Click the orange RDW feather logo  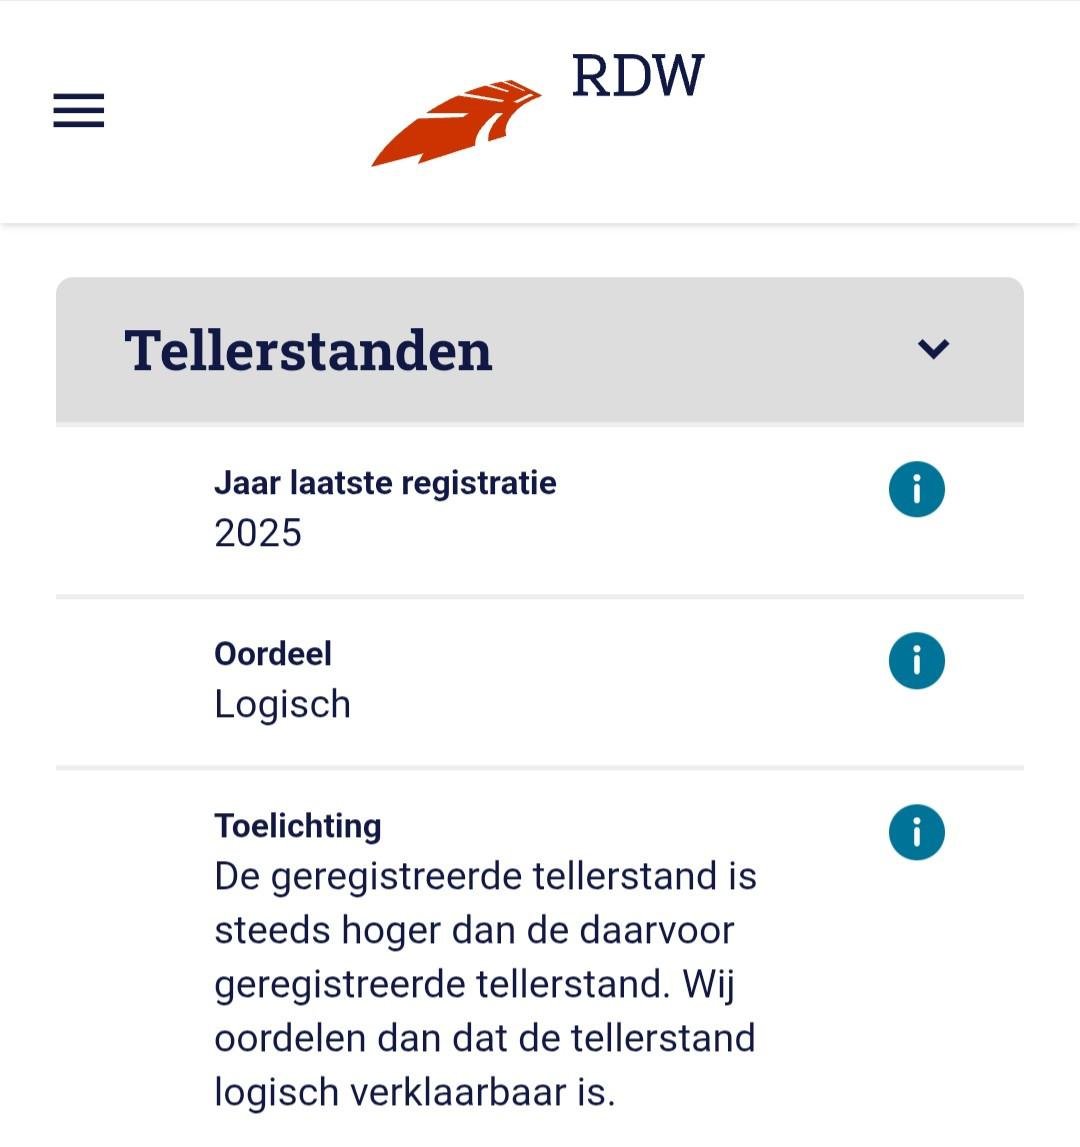click(456, 122)
